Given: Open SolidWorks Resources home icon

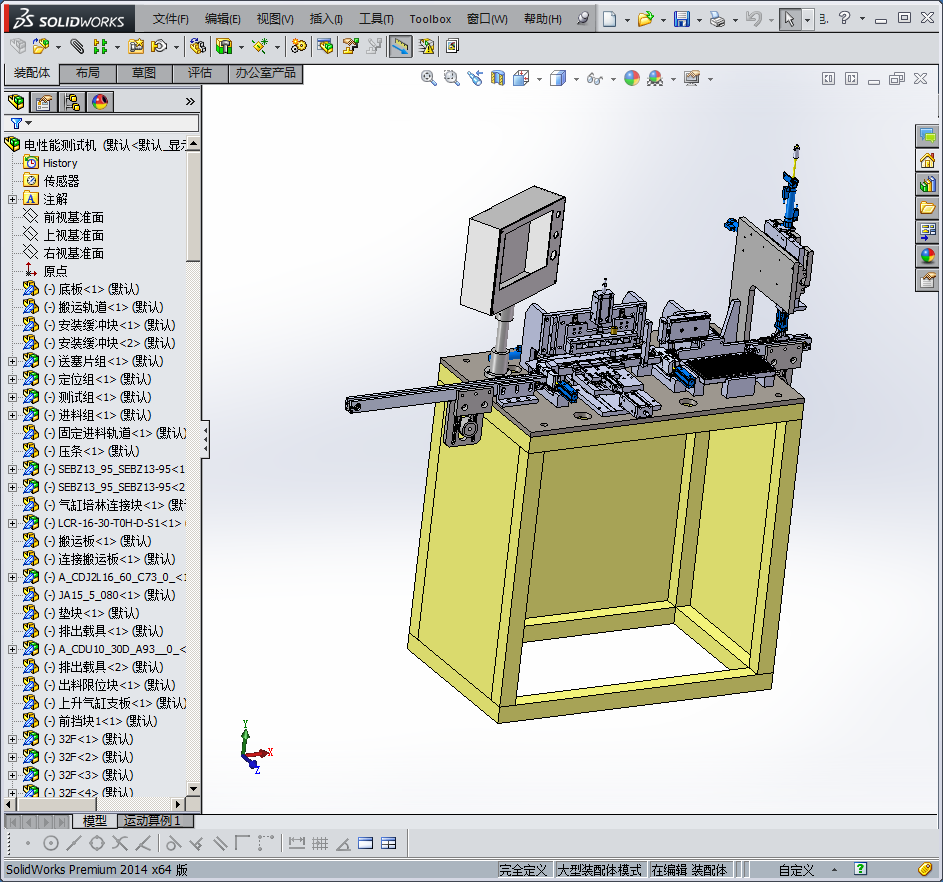Looking at the screenshot, I should coord(927,160).
